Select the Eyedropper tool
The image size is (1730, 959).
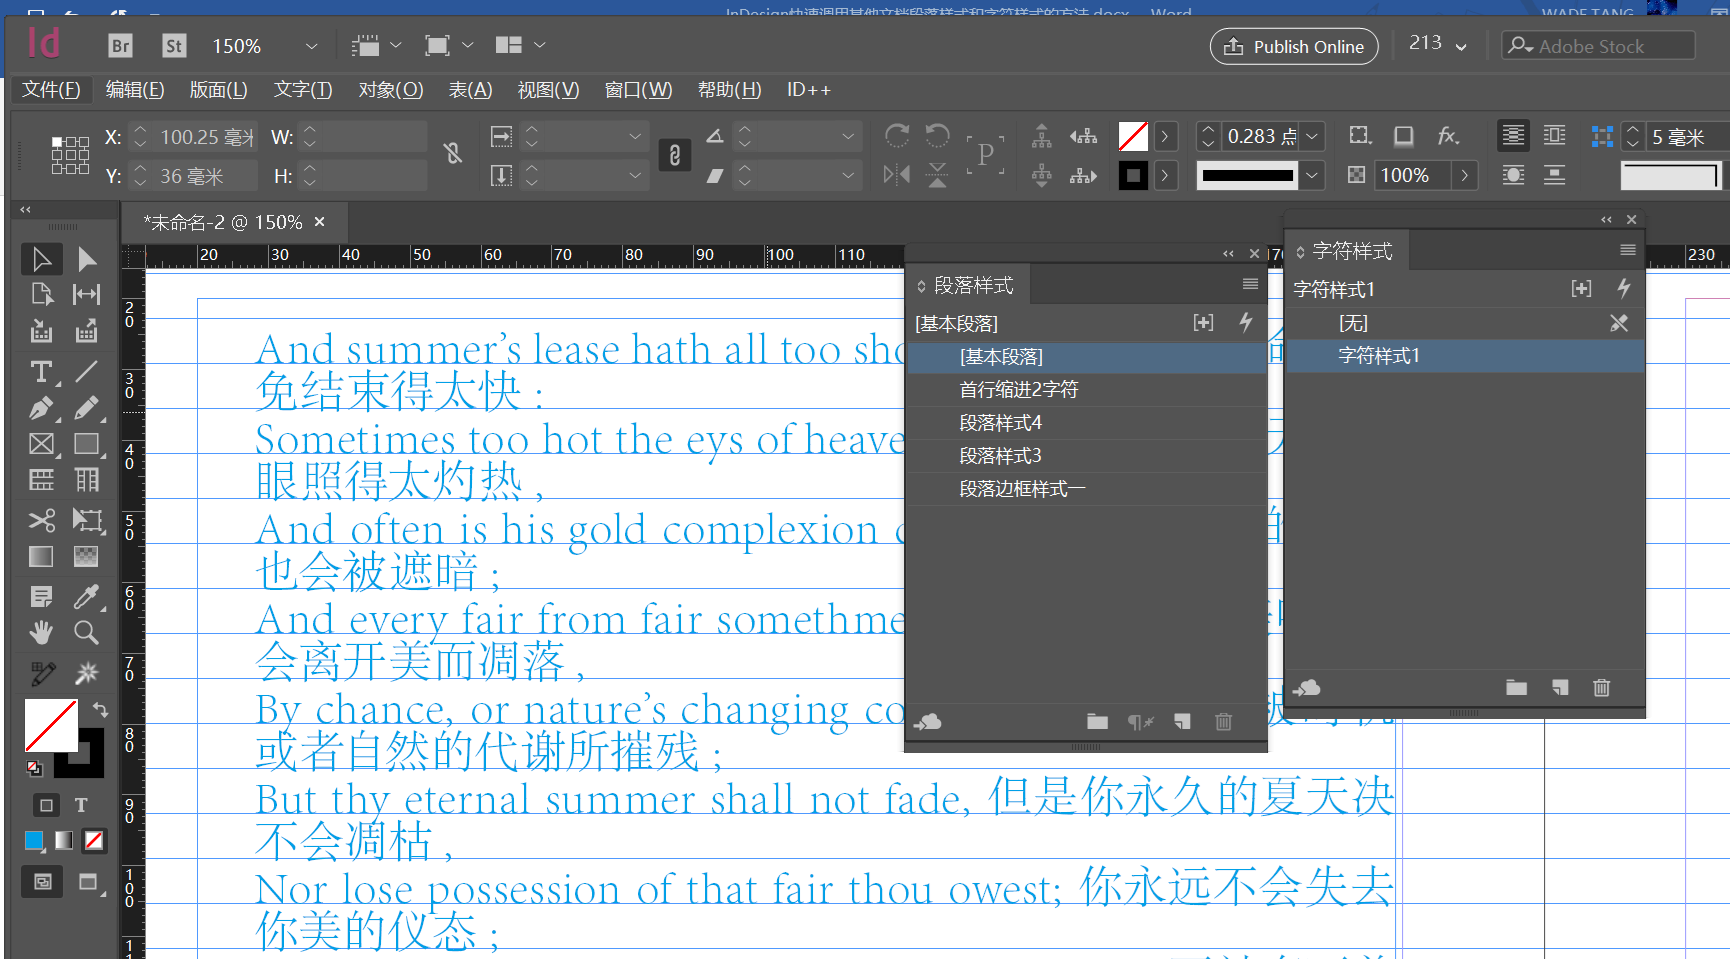[x=86, y=596]
